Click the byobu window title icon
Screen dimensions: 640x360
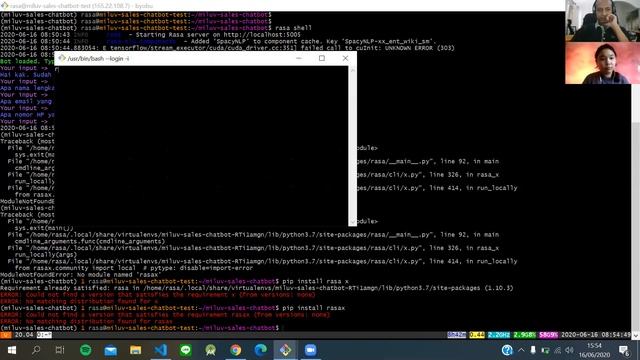tap(4, 5)
